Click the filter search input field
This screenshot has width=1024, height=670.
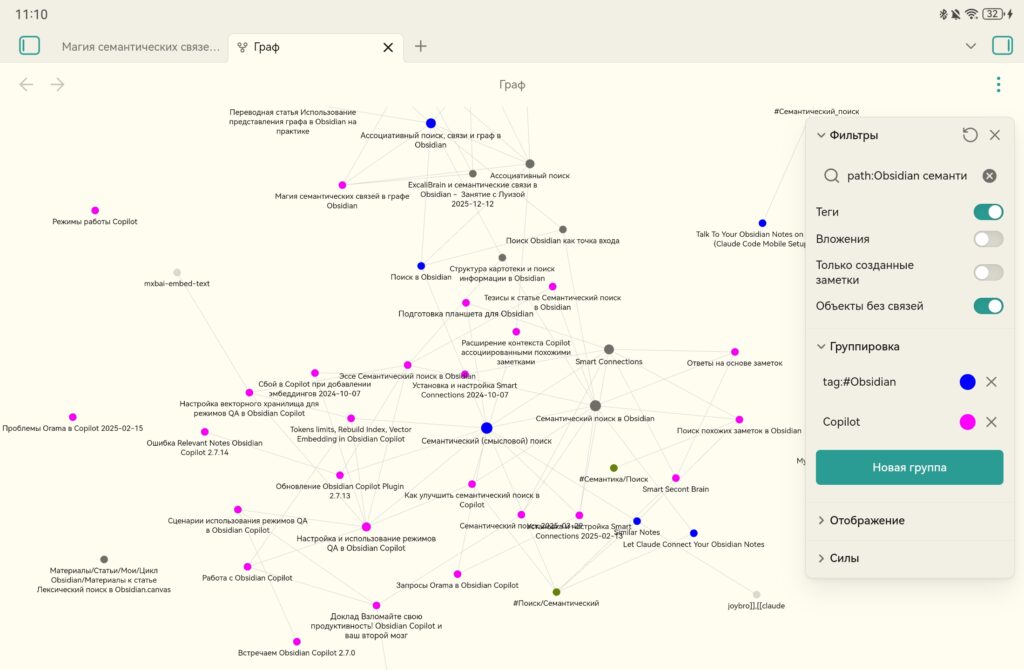(905, 176)
